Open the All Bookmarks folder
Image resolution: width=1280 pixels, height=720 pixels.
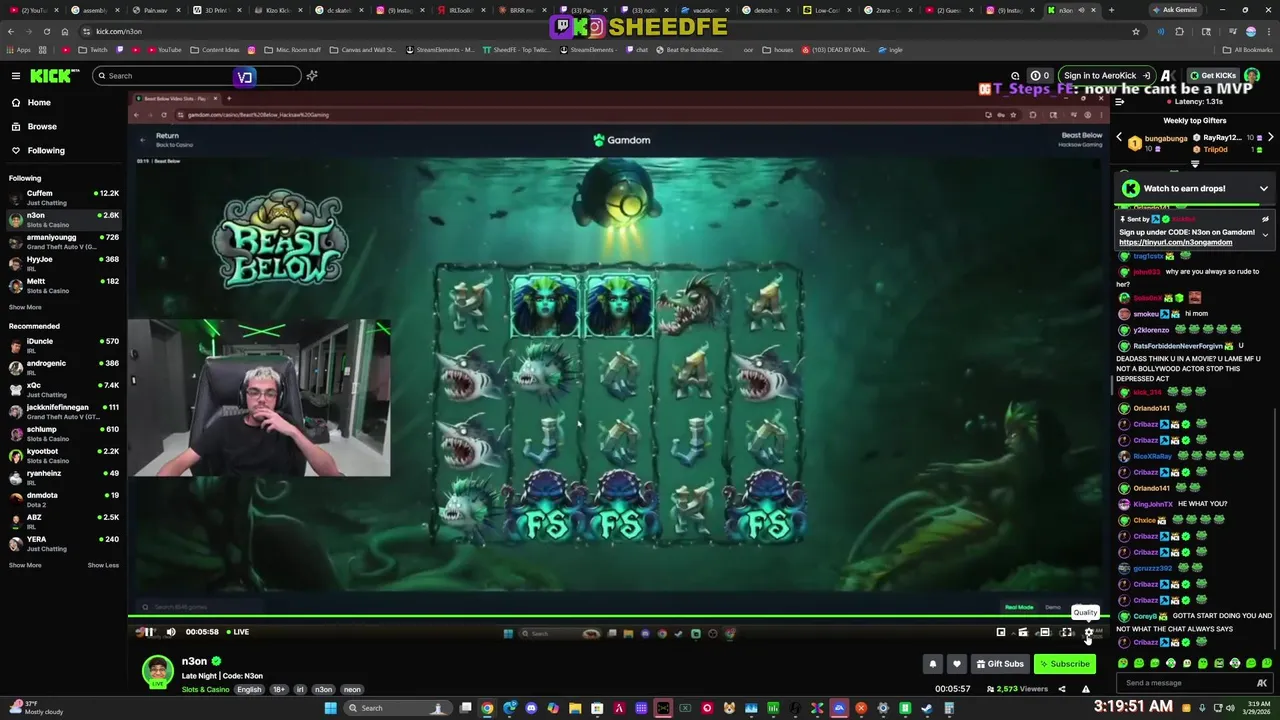(x=1248, y=50)
